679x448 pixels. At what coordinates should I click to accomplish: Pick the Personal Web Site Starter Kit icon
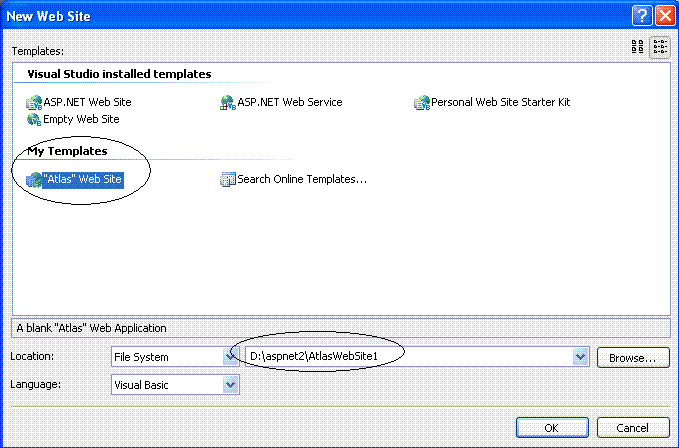(422, 103)
